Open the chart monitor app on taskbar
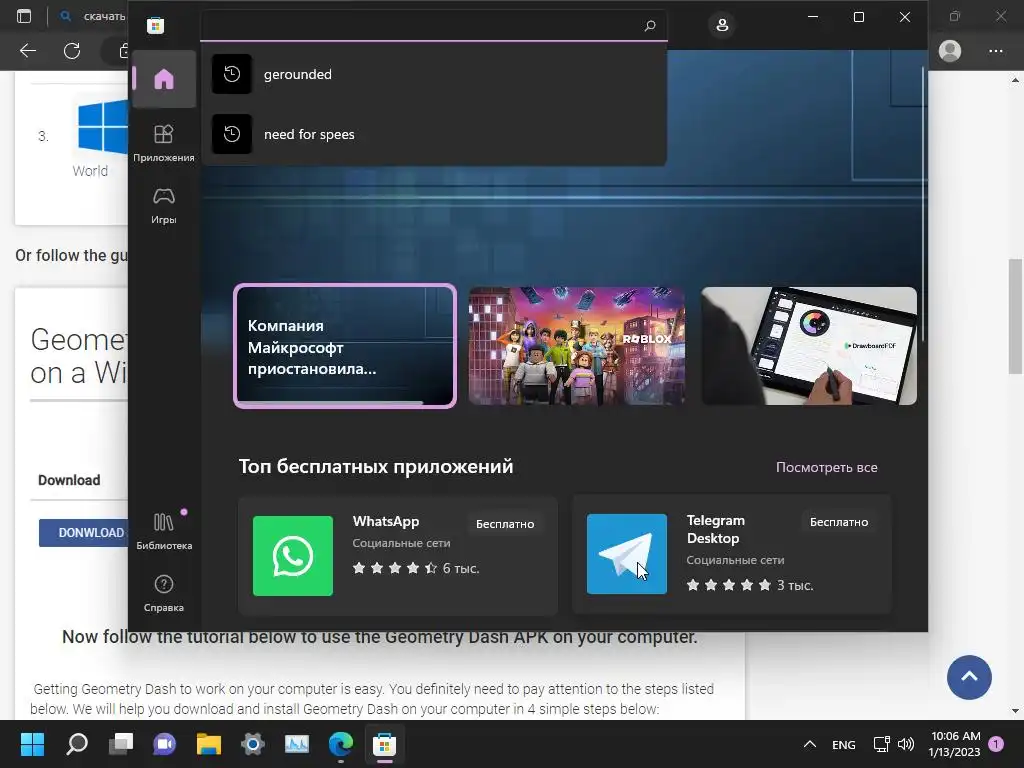 point(297,744)
